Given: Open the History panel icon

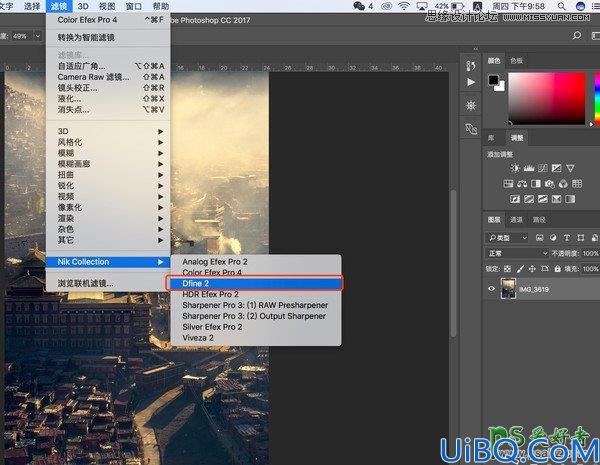Looking at the screenshot, I should tap(471, 66).
